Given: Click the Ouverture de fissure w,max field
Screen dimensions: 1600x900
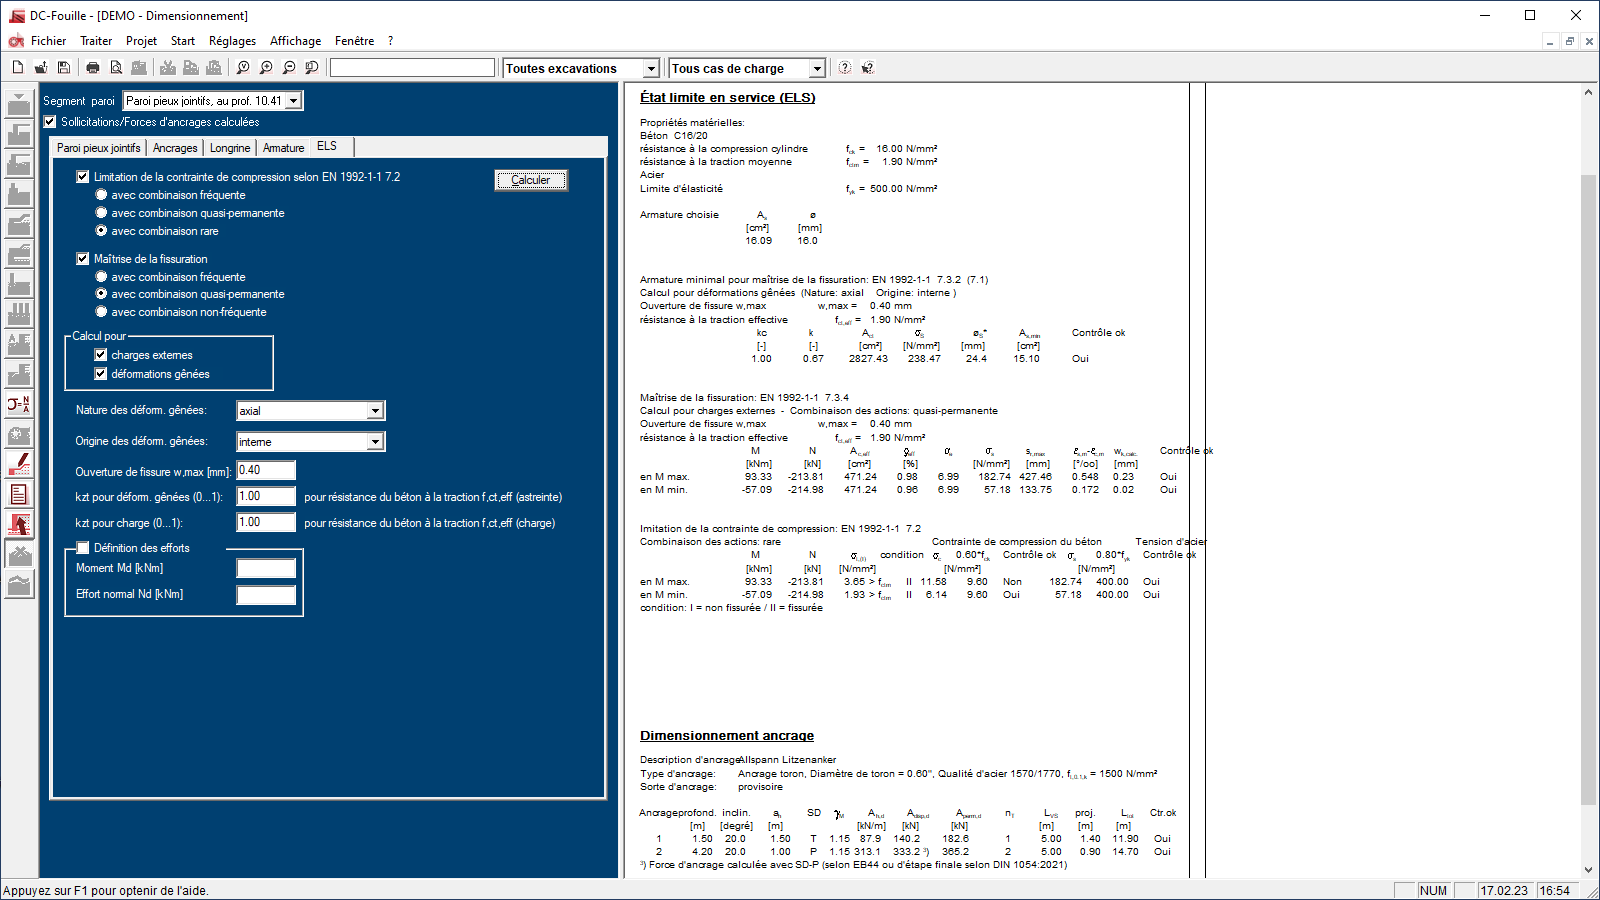Looking at the screenshot, I should [x=266, y=470].
